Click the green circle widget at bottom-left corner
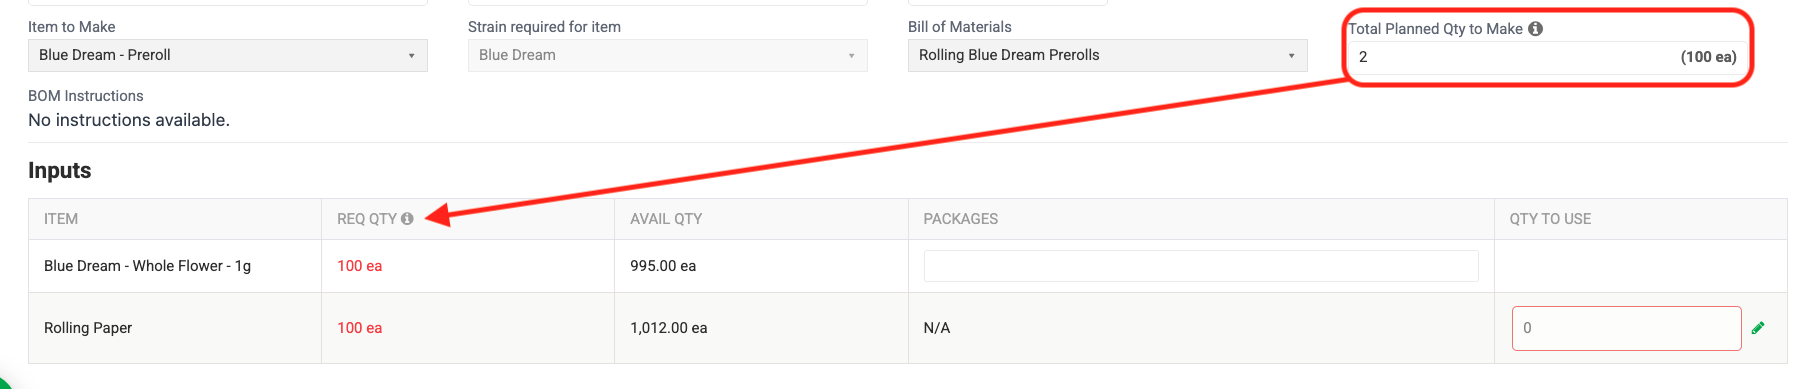Screen dimensions: 1802x389 pos(4,381)
